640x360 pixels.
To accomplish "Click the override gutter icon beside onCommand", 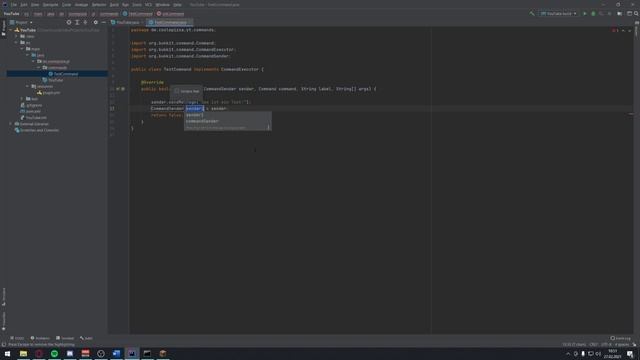I will (x=118, y=89).
